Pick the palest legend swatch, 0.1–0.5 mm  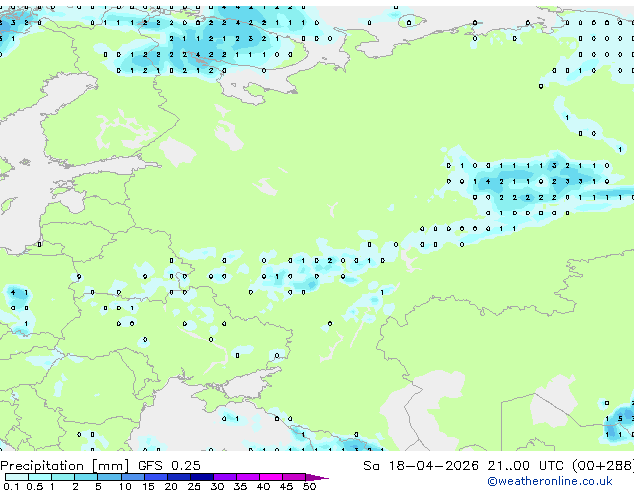pyautogui.click(x=17, y=477)
